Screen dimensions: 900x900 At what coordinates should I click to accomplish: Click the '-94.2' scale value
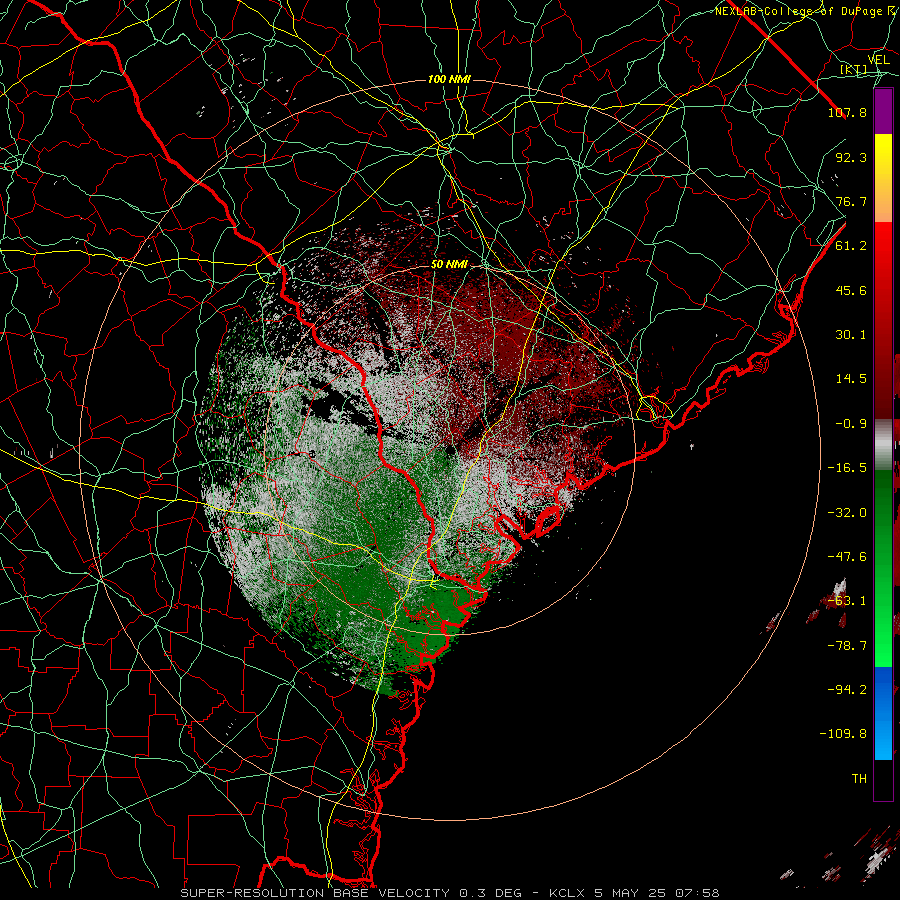click(847, 690)
